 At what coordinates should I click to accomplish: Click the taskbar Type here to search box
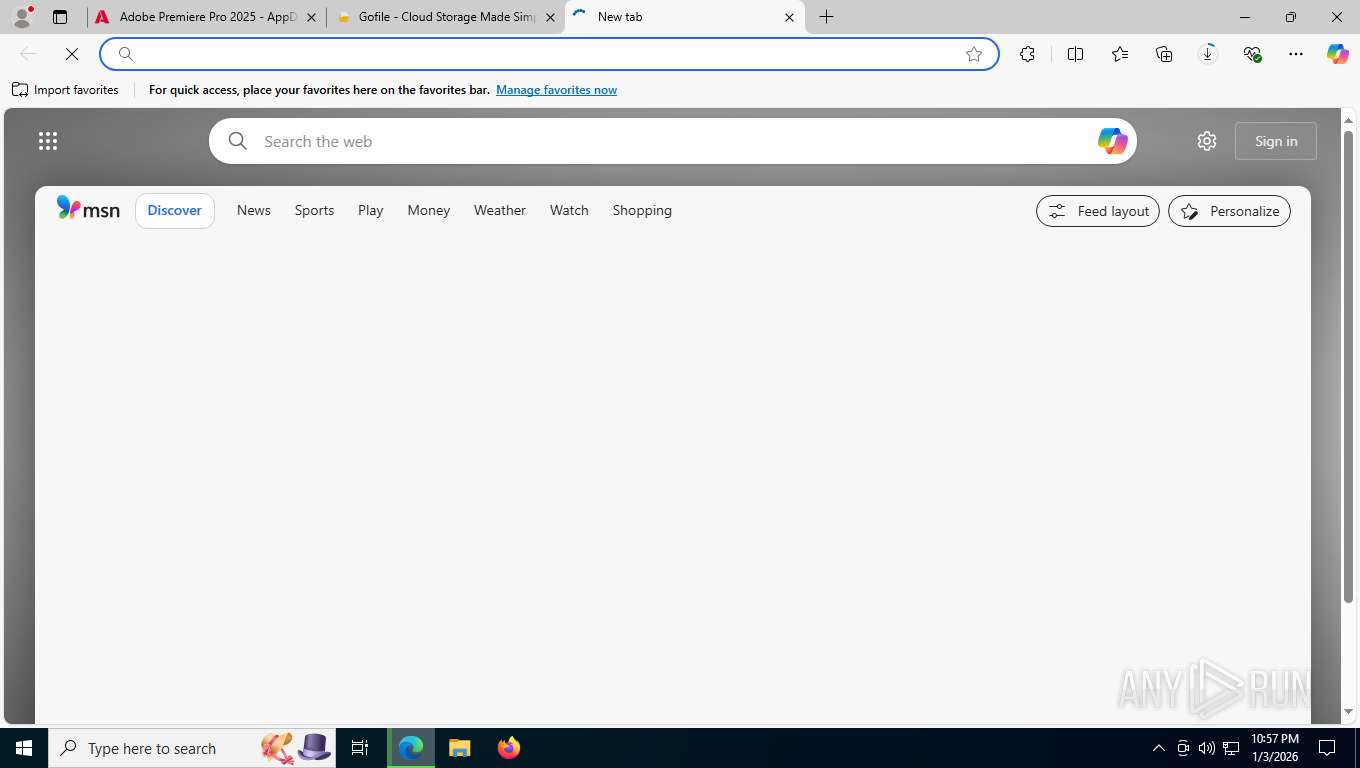pos(192,748)
